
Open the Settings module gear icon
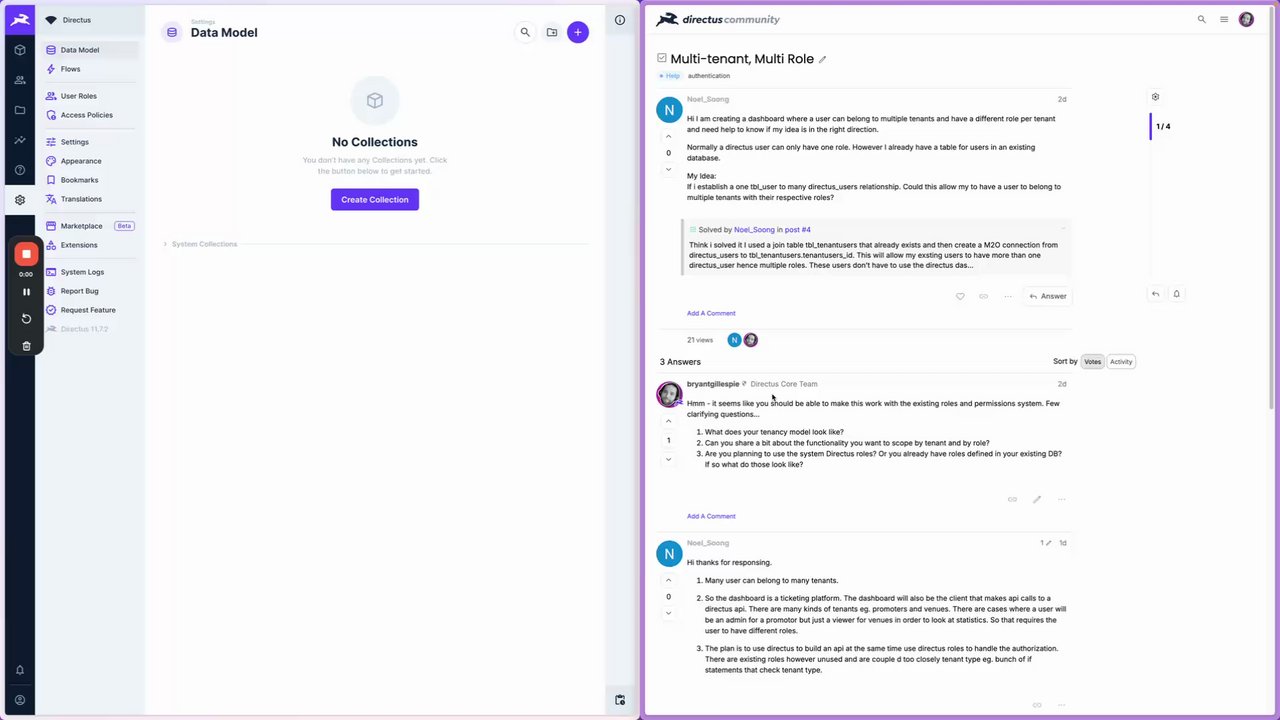[x=20, y=200]
